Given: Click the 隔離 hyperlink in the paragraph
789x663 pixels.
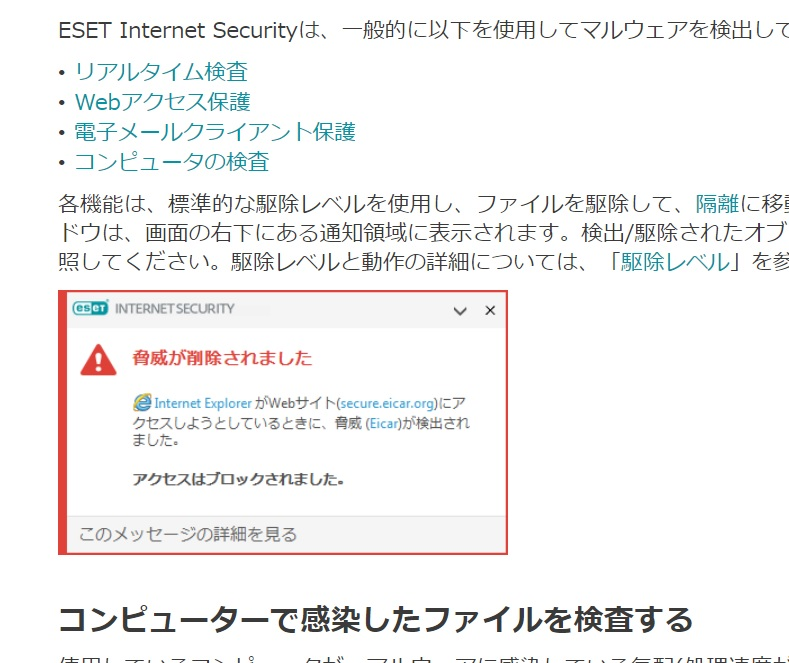Looking at the screenshot, I should point(717,205).
